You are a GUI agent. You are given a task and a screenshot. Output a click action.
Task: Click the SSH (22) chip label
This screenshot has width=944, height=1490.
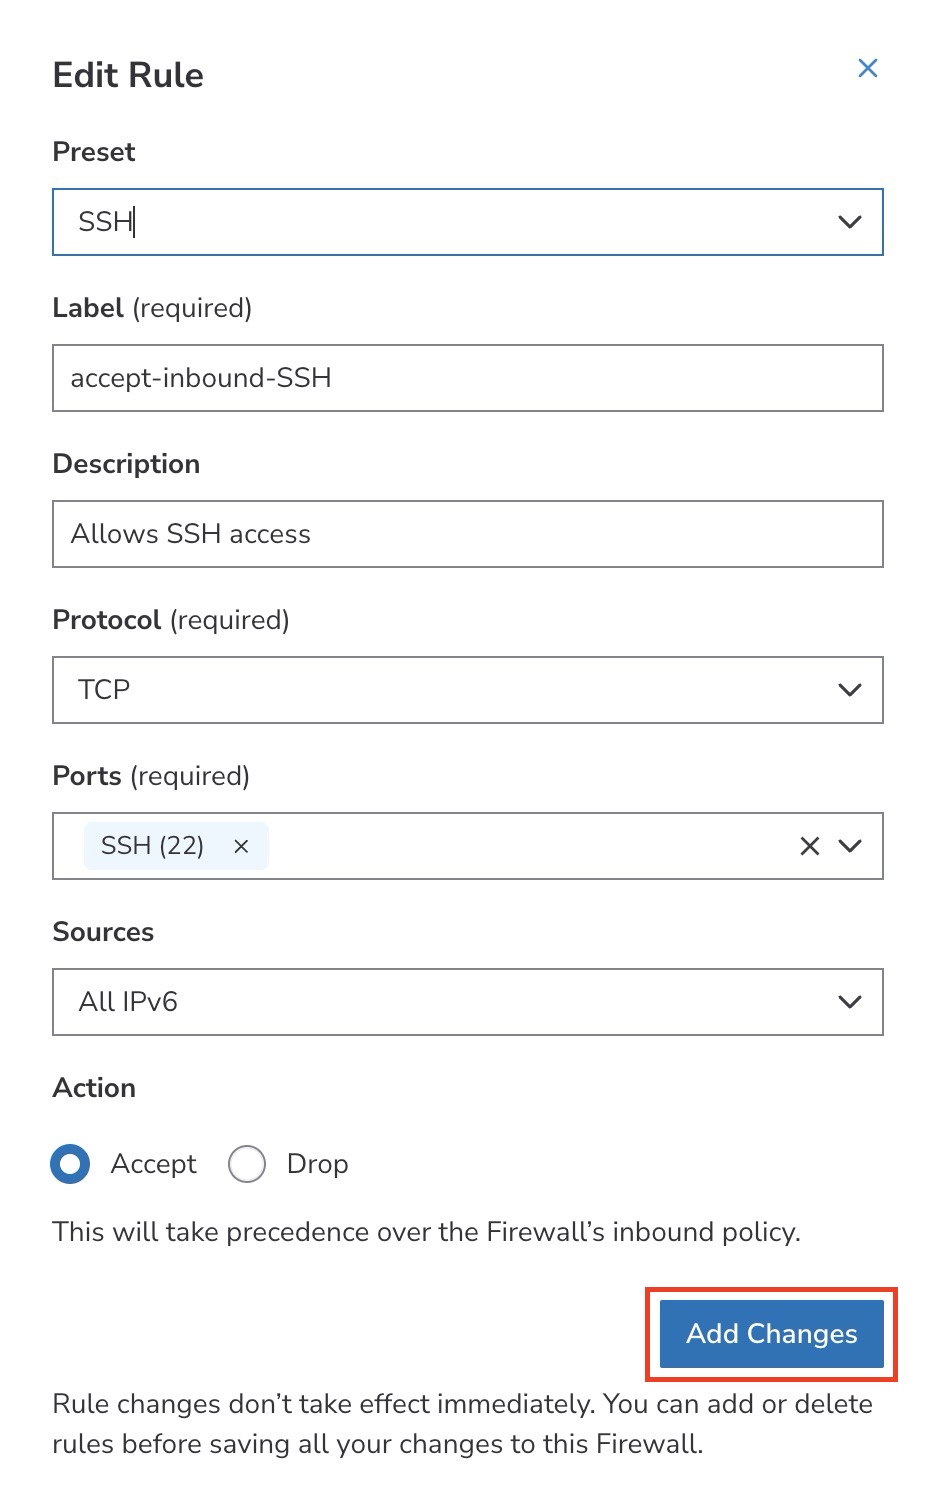[152, 846]
